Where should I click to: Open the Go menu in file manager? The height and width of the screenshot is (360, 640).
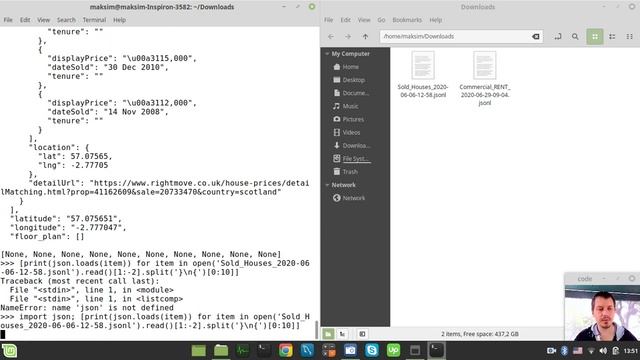(x=381, y=20)
